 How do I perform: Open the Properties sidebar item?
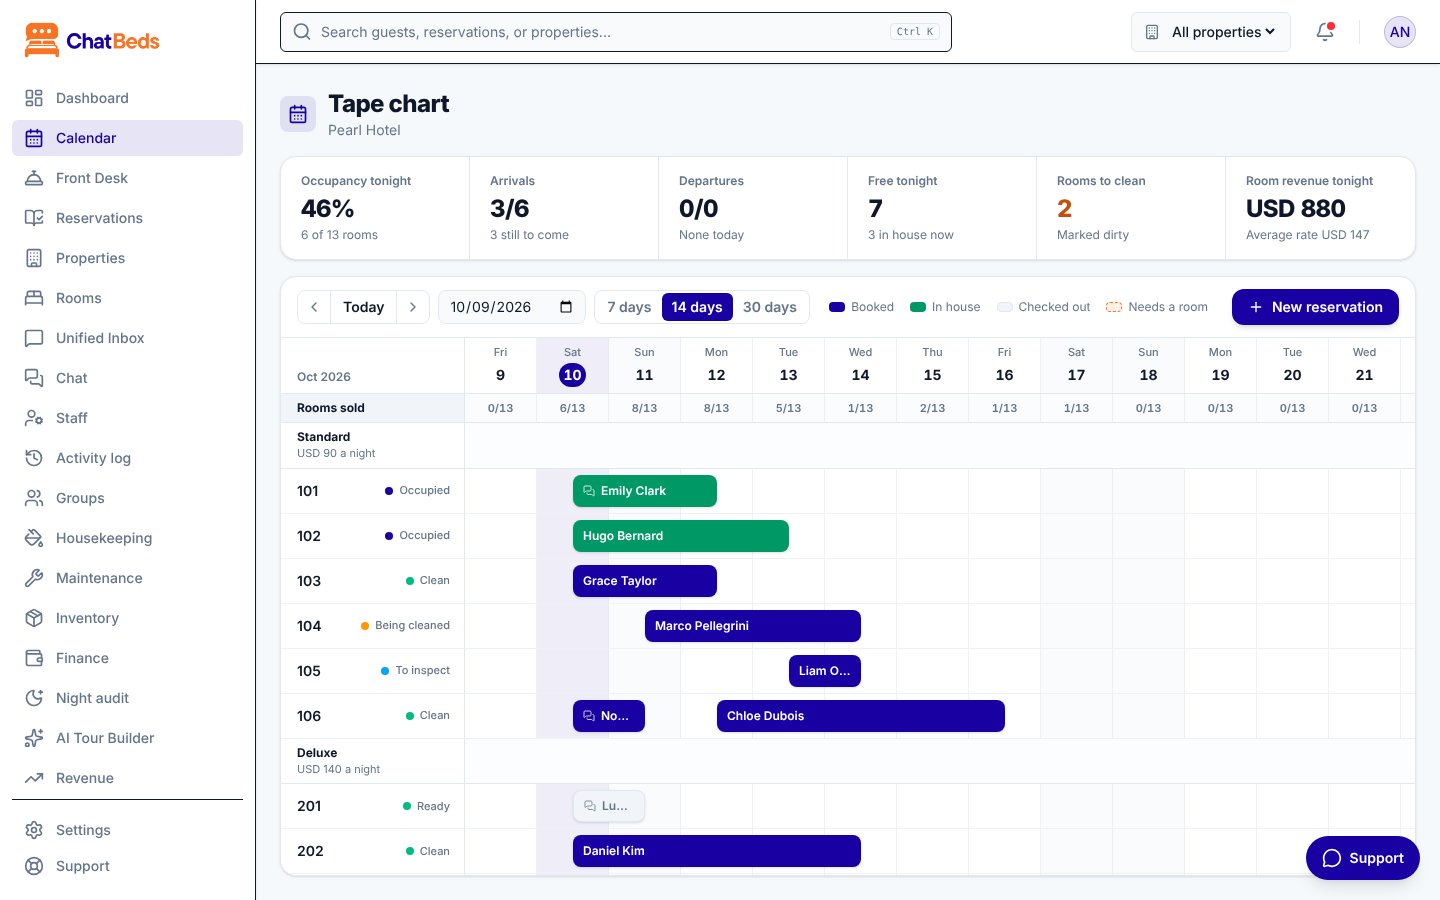(127, 258)
